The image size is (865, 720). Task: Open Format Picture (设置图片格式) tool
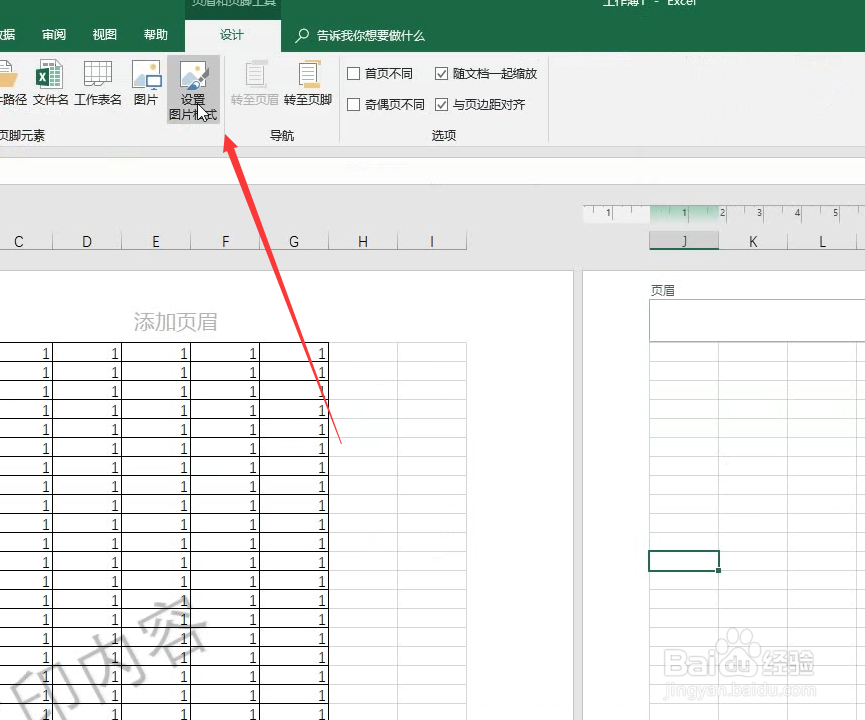(193, 89)
